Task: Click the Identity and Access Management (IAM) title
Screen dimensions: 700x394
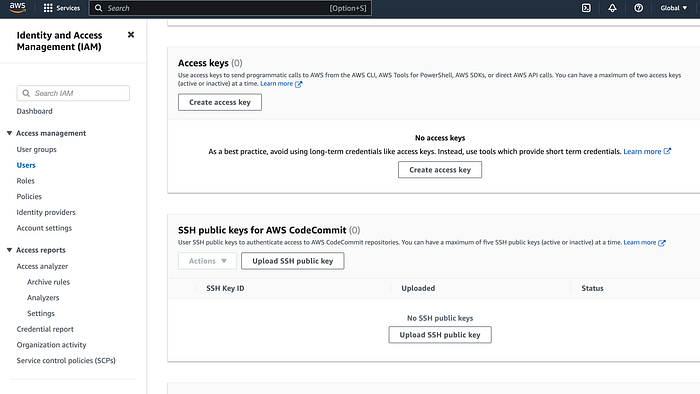Action: [x=59, y=41]
